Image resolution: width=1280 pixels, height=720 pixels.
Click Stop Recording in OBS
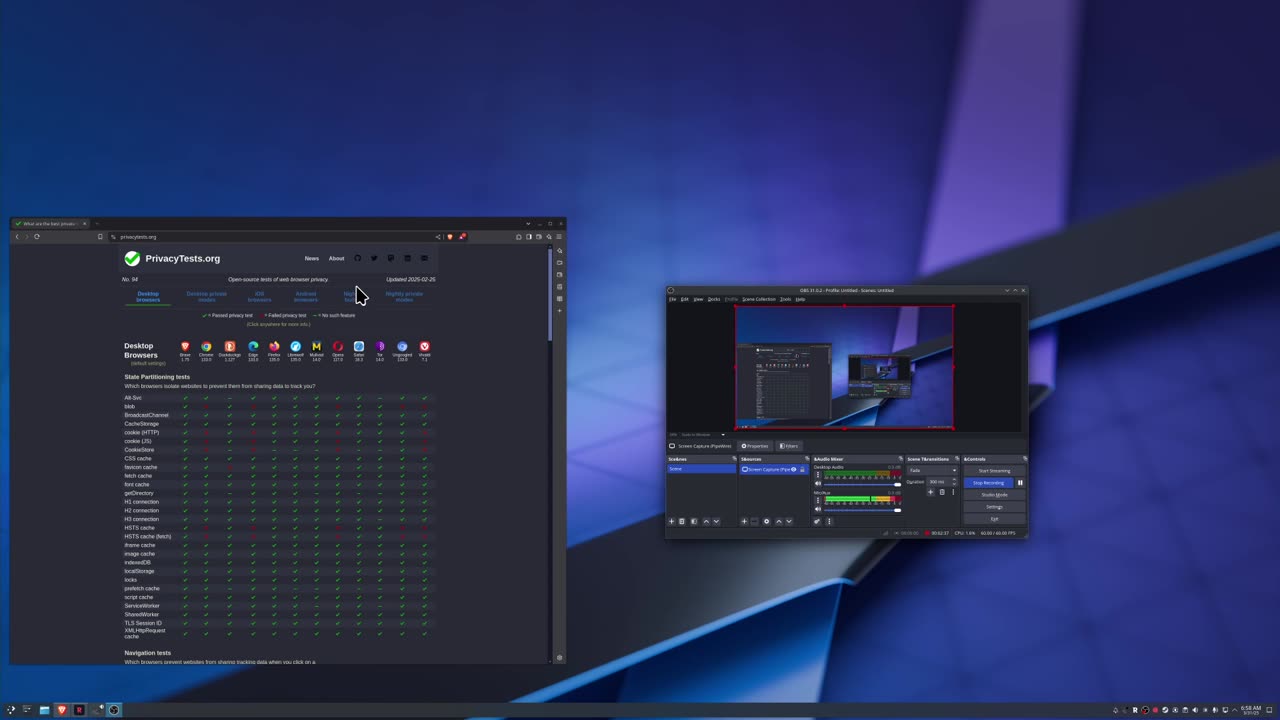pos(988,483)
